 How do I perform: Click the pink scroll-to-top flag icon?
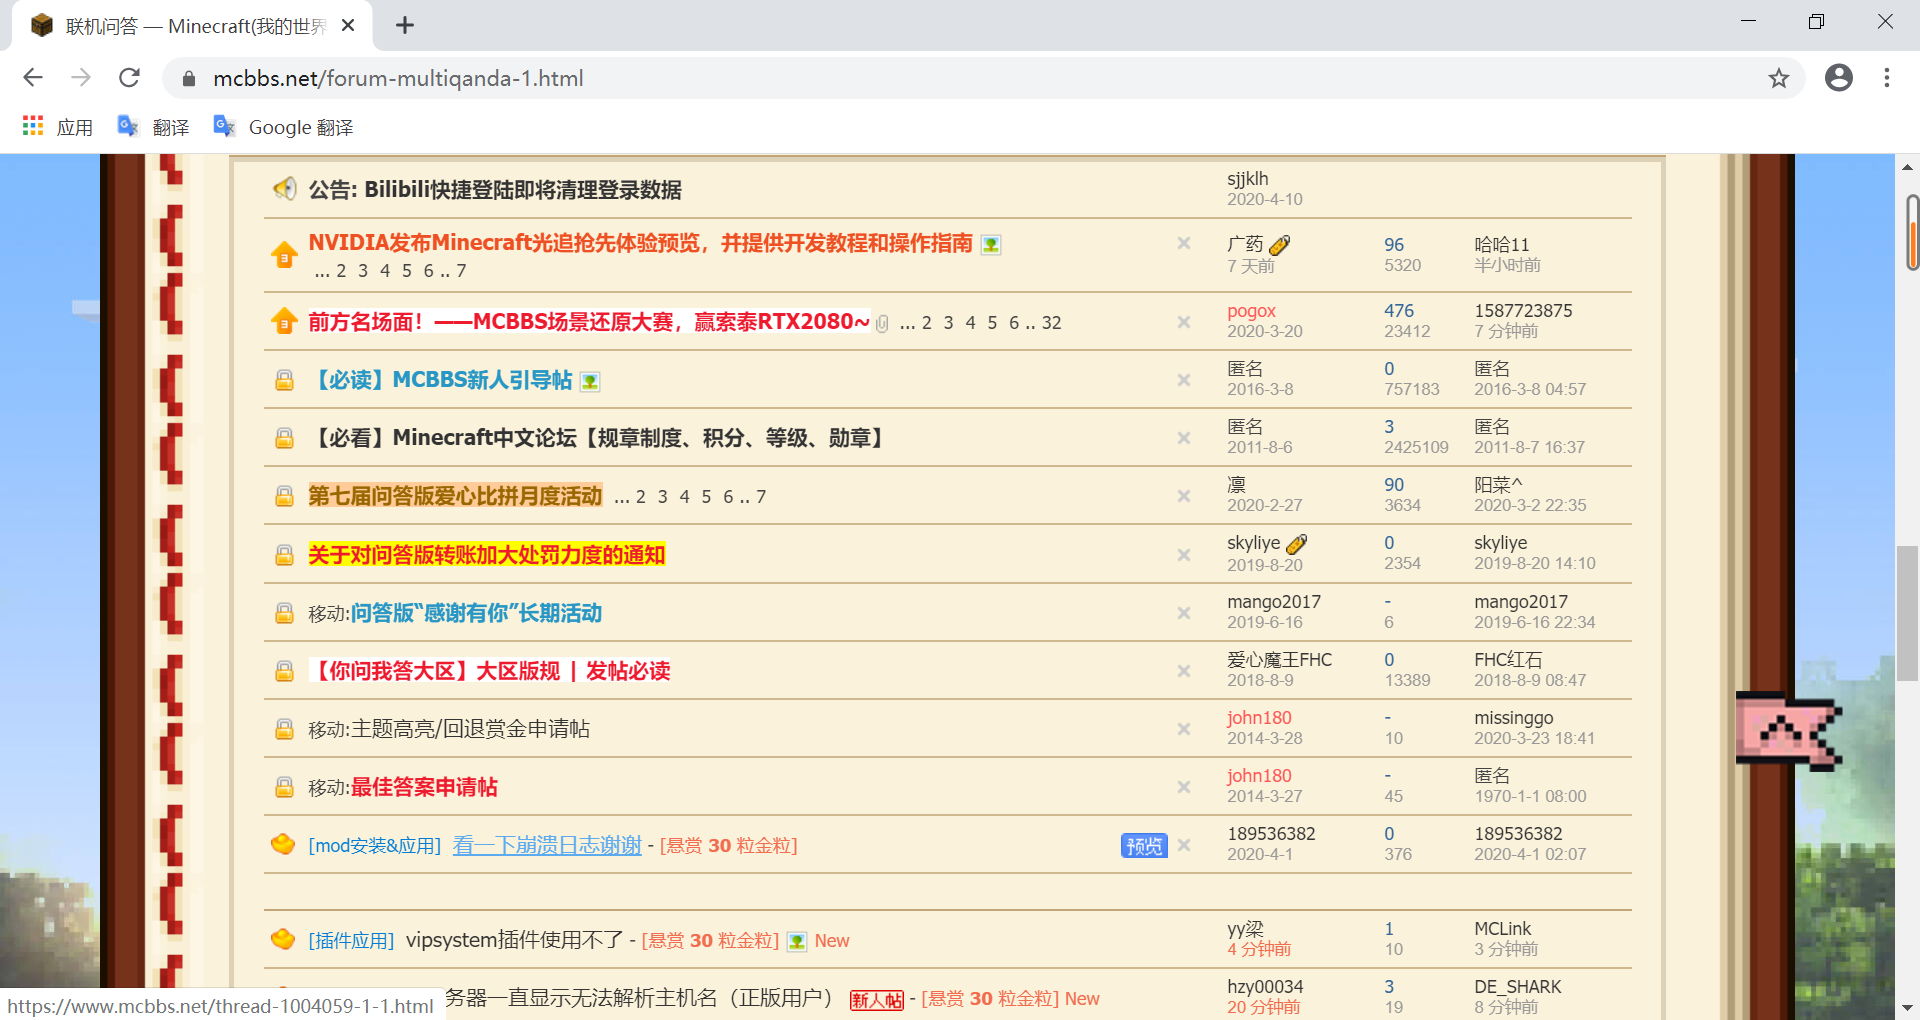1787,731
